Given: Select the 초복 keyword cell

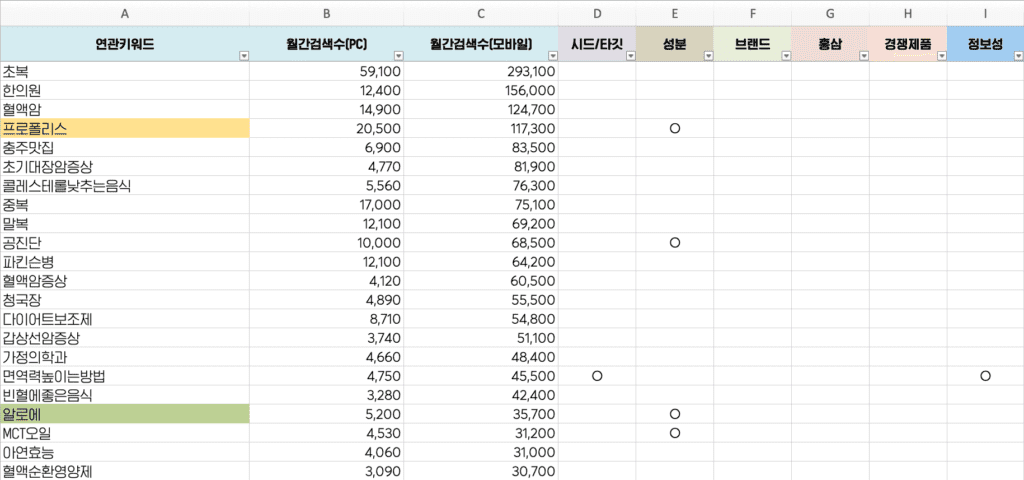Looking at the screenshot, I should pos(125,72).
